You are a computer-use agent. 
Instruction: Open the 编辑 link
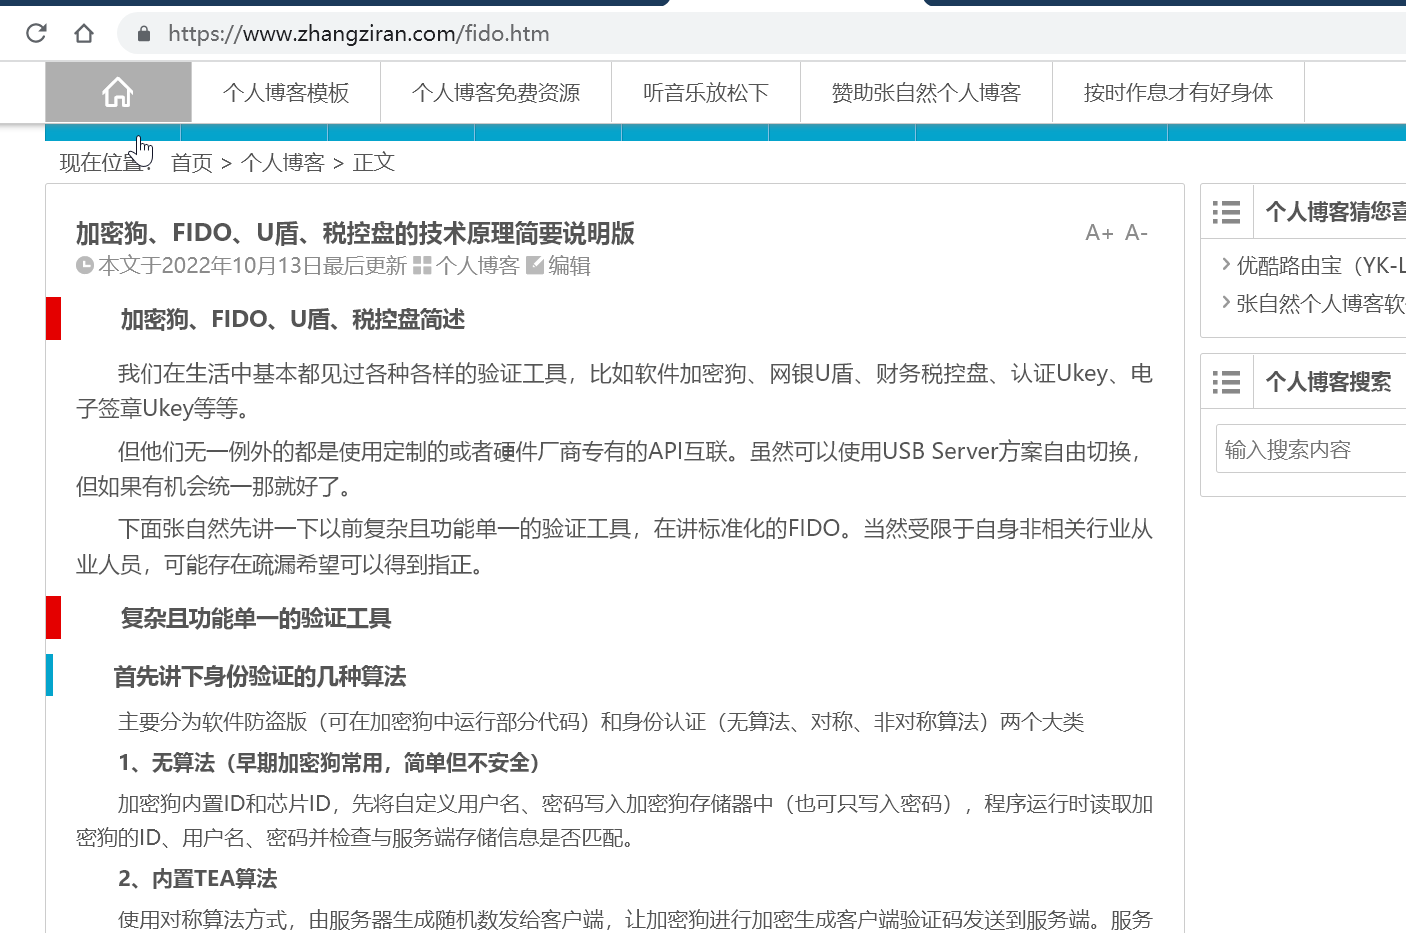(x=569, y=266)
